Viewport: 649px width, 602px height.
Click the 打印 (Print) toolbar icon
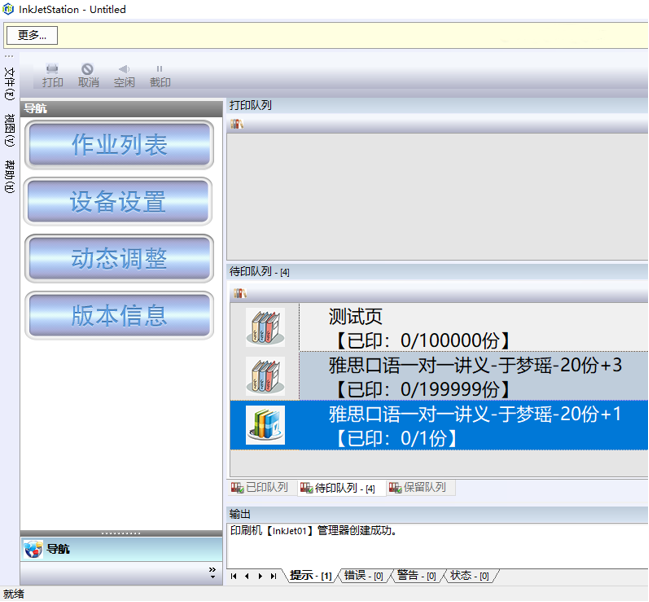52,75
